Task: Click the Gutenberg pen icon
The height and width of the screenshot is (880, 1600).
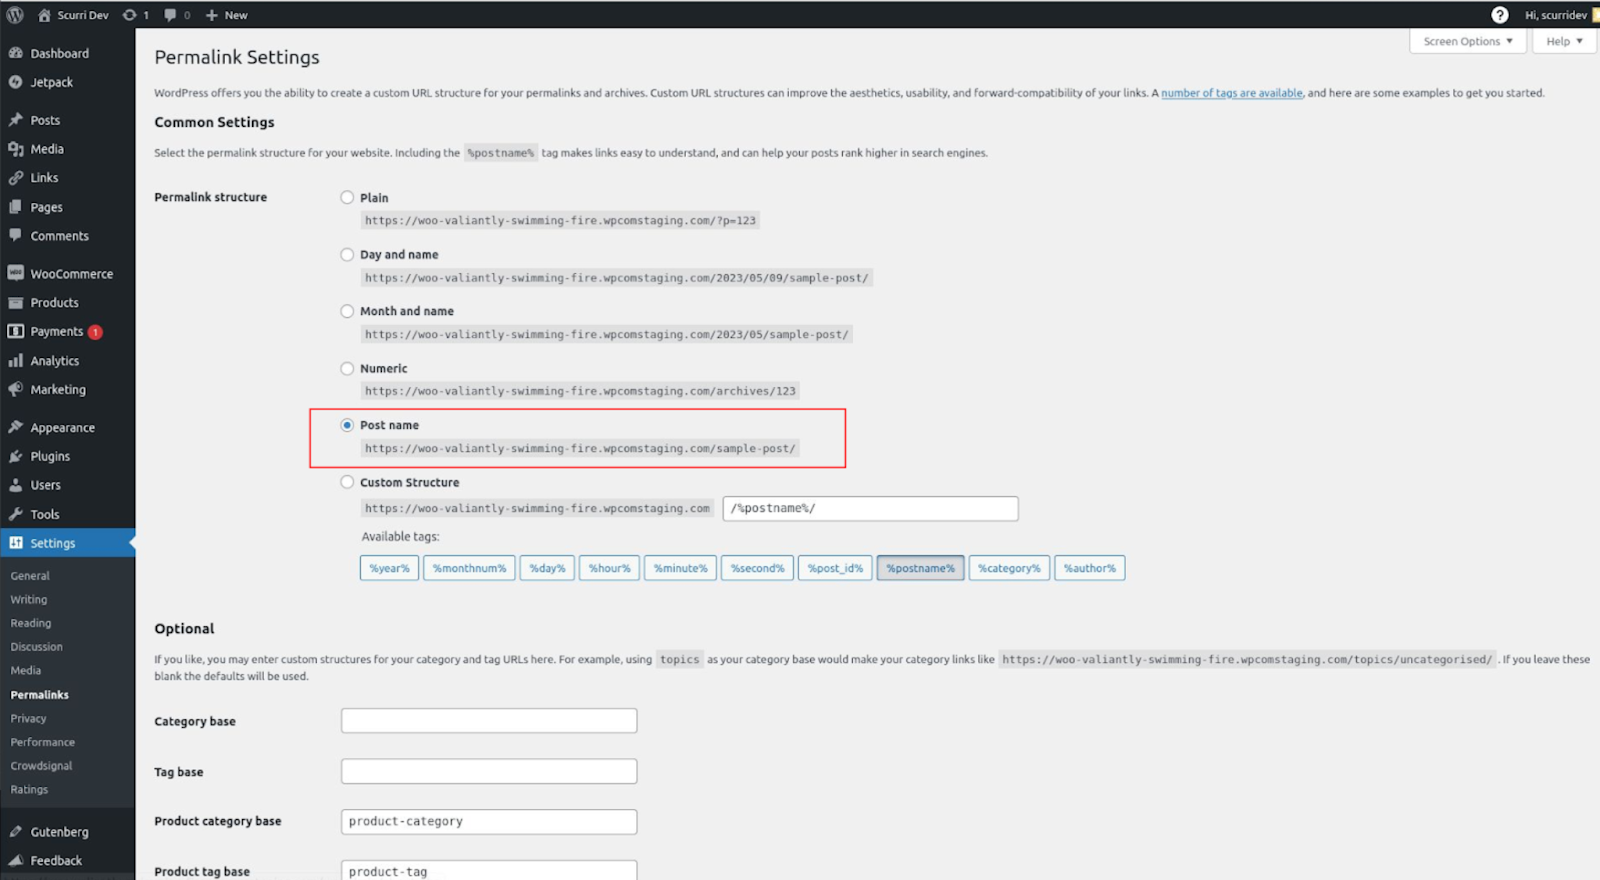Action: [x=16, y=831]
